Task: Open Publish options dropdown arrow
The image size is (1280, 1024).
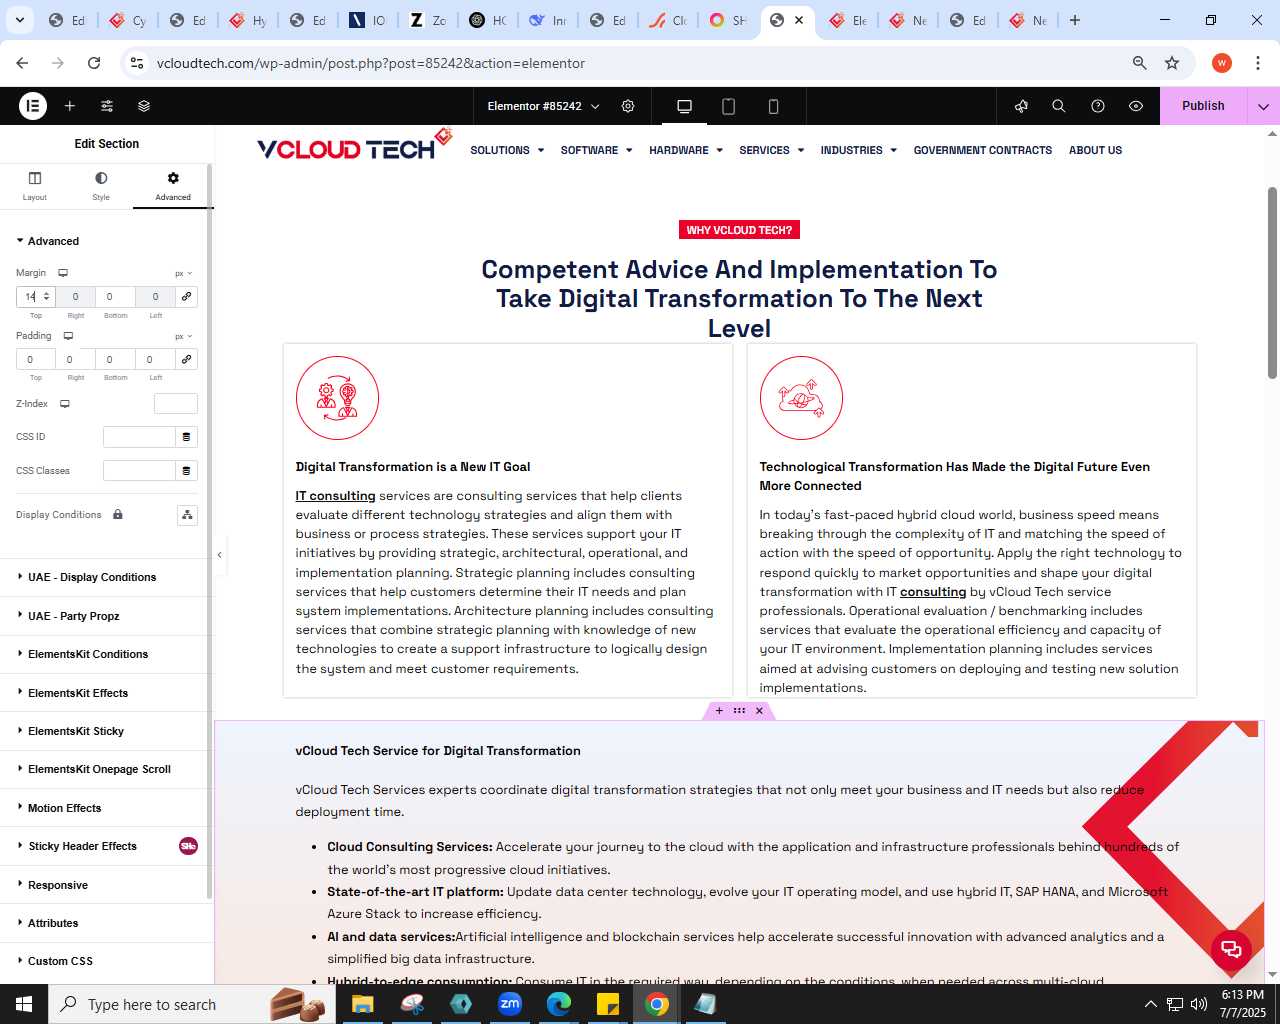Action: coord(1264,106)
